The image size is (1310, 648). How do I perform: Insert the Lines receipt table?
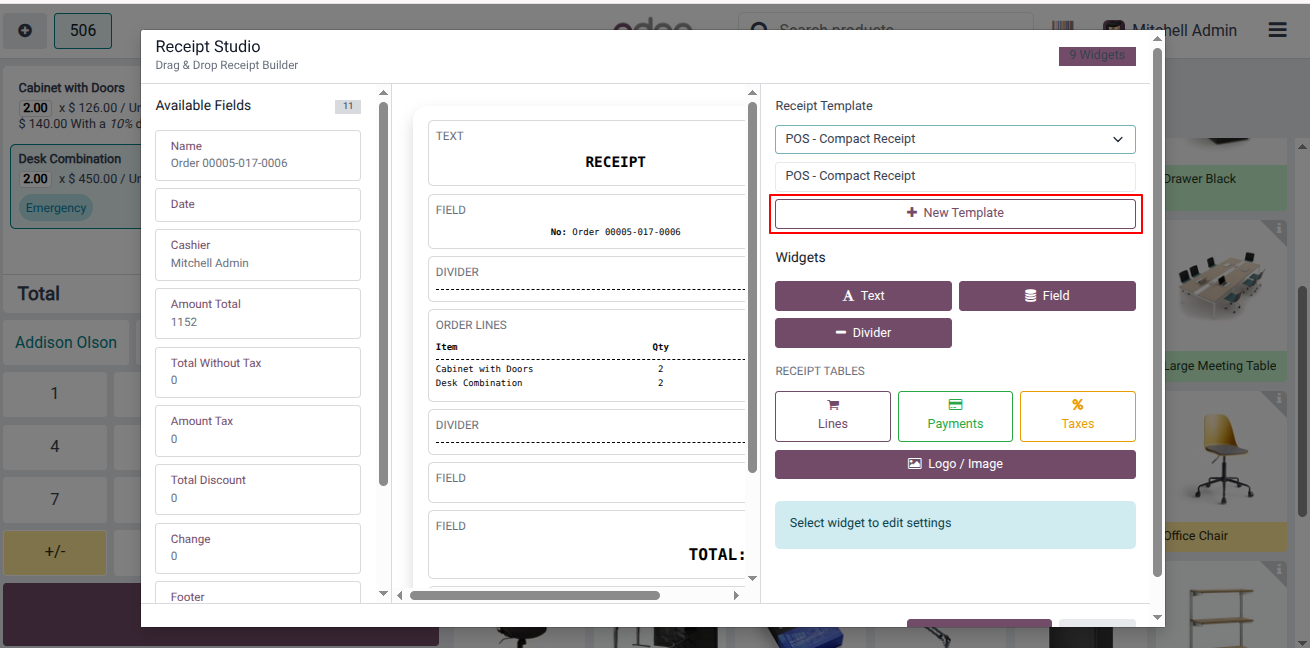[832, 416]
